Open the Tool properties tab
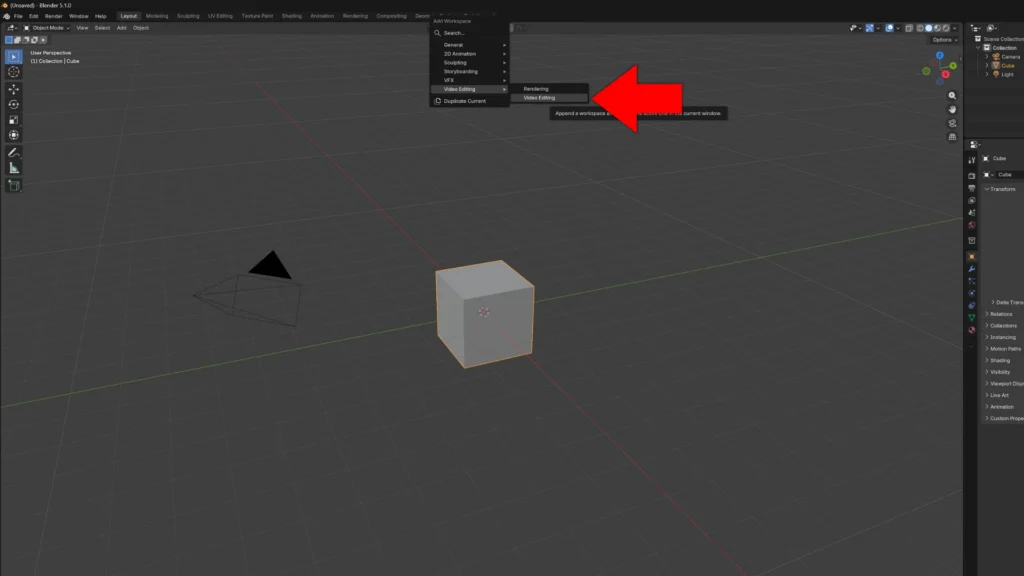 coord(972,160)
